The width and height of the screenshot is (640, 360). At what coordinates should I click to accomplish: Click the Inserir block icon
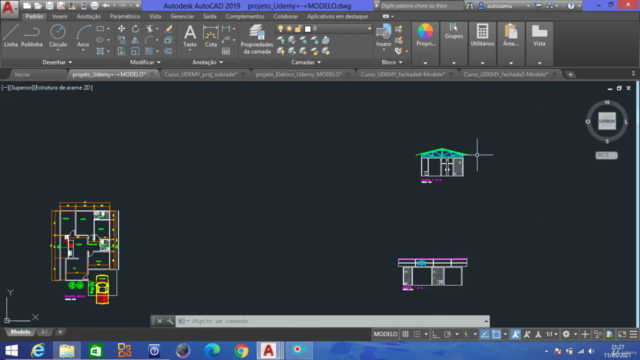[383, 36]
